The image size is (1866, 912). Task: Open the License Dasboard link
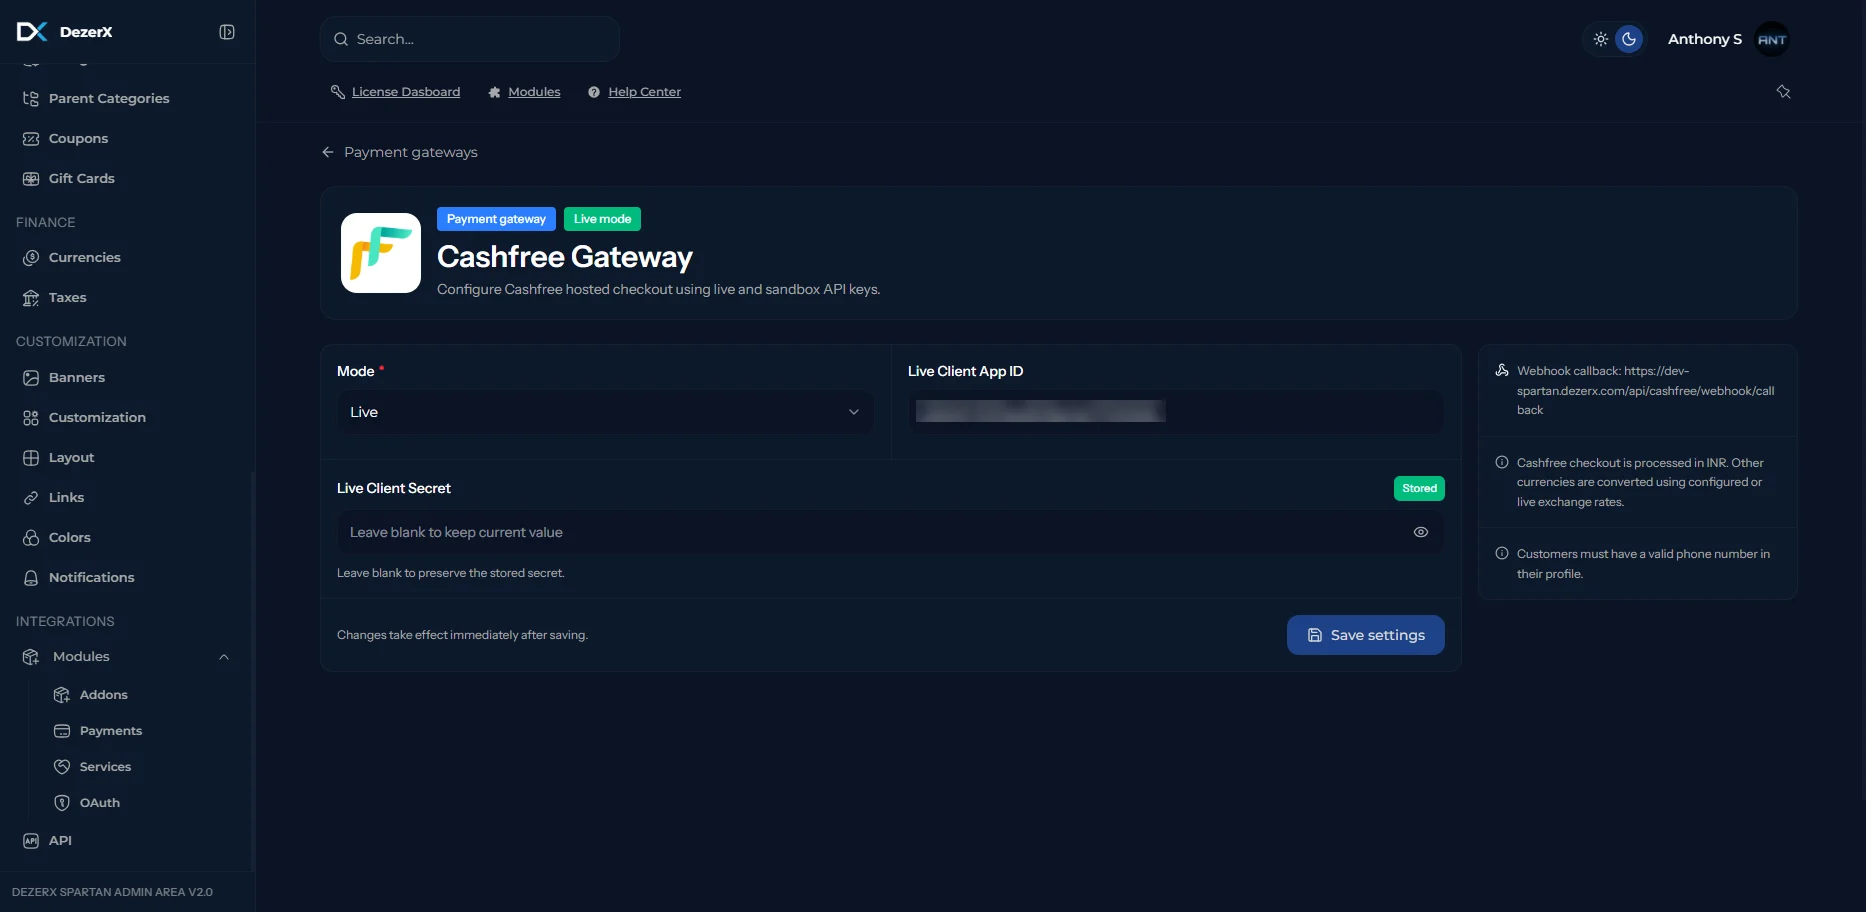pos(406,92)
